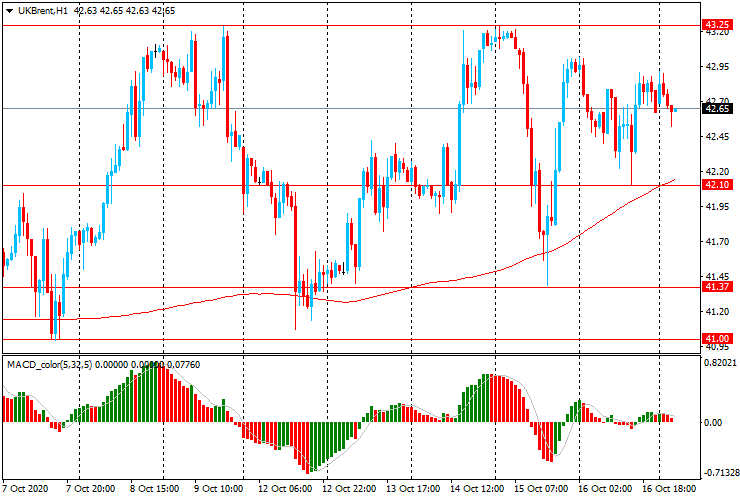The height and width of the screenshot is (500, 740).
Task: Click the red 43.25 price level tag
Action: 716,24
